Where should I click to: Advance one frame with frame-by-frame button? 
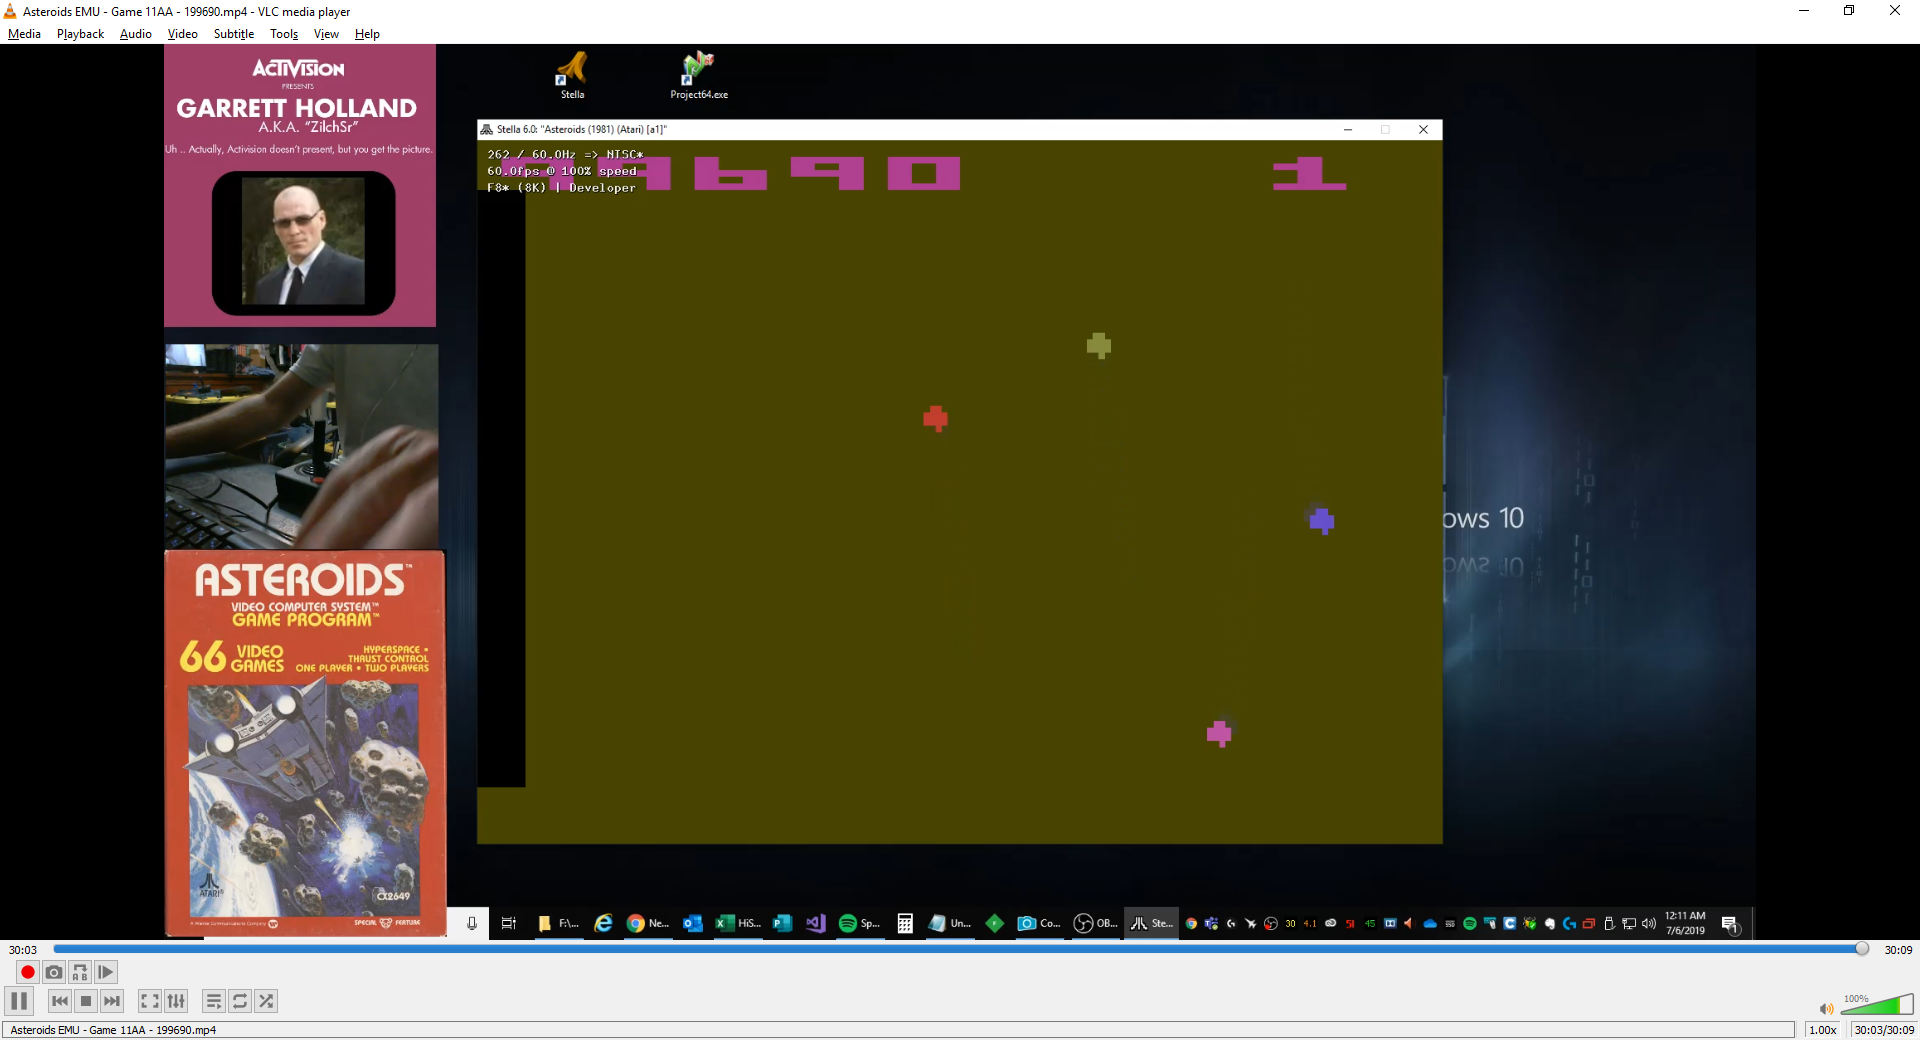(x=106, y=972)
